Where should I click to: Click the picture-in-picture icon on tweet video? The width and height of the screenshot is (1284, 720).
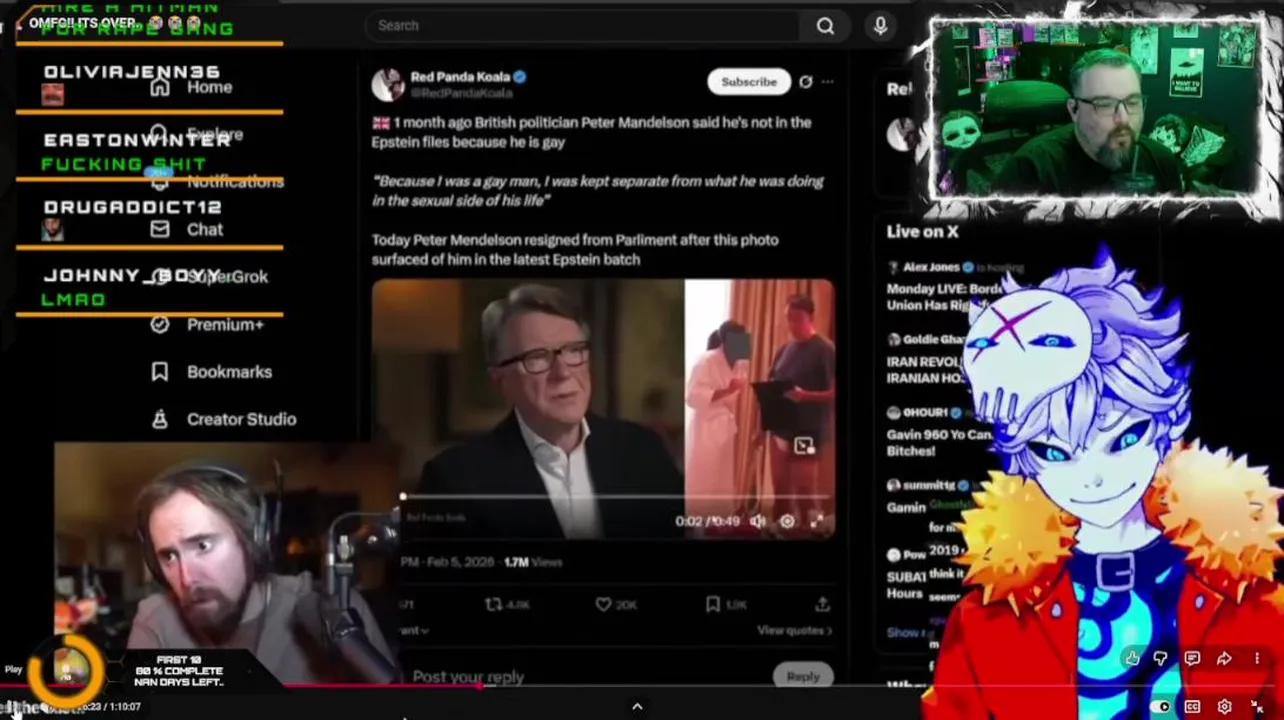pos(804,446)
